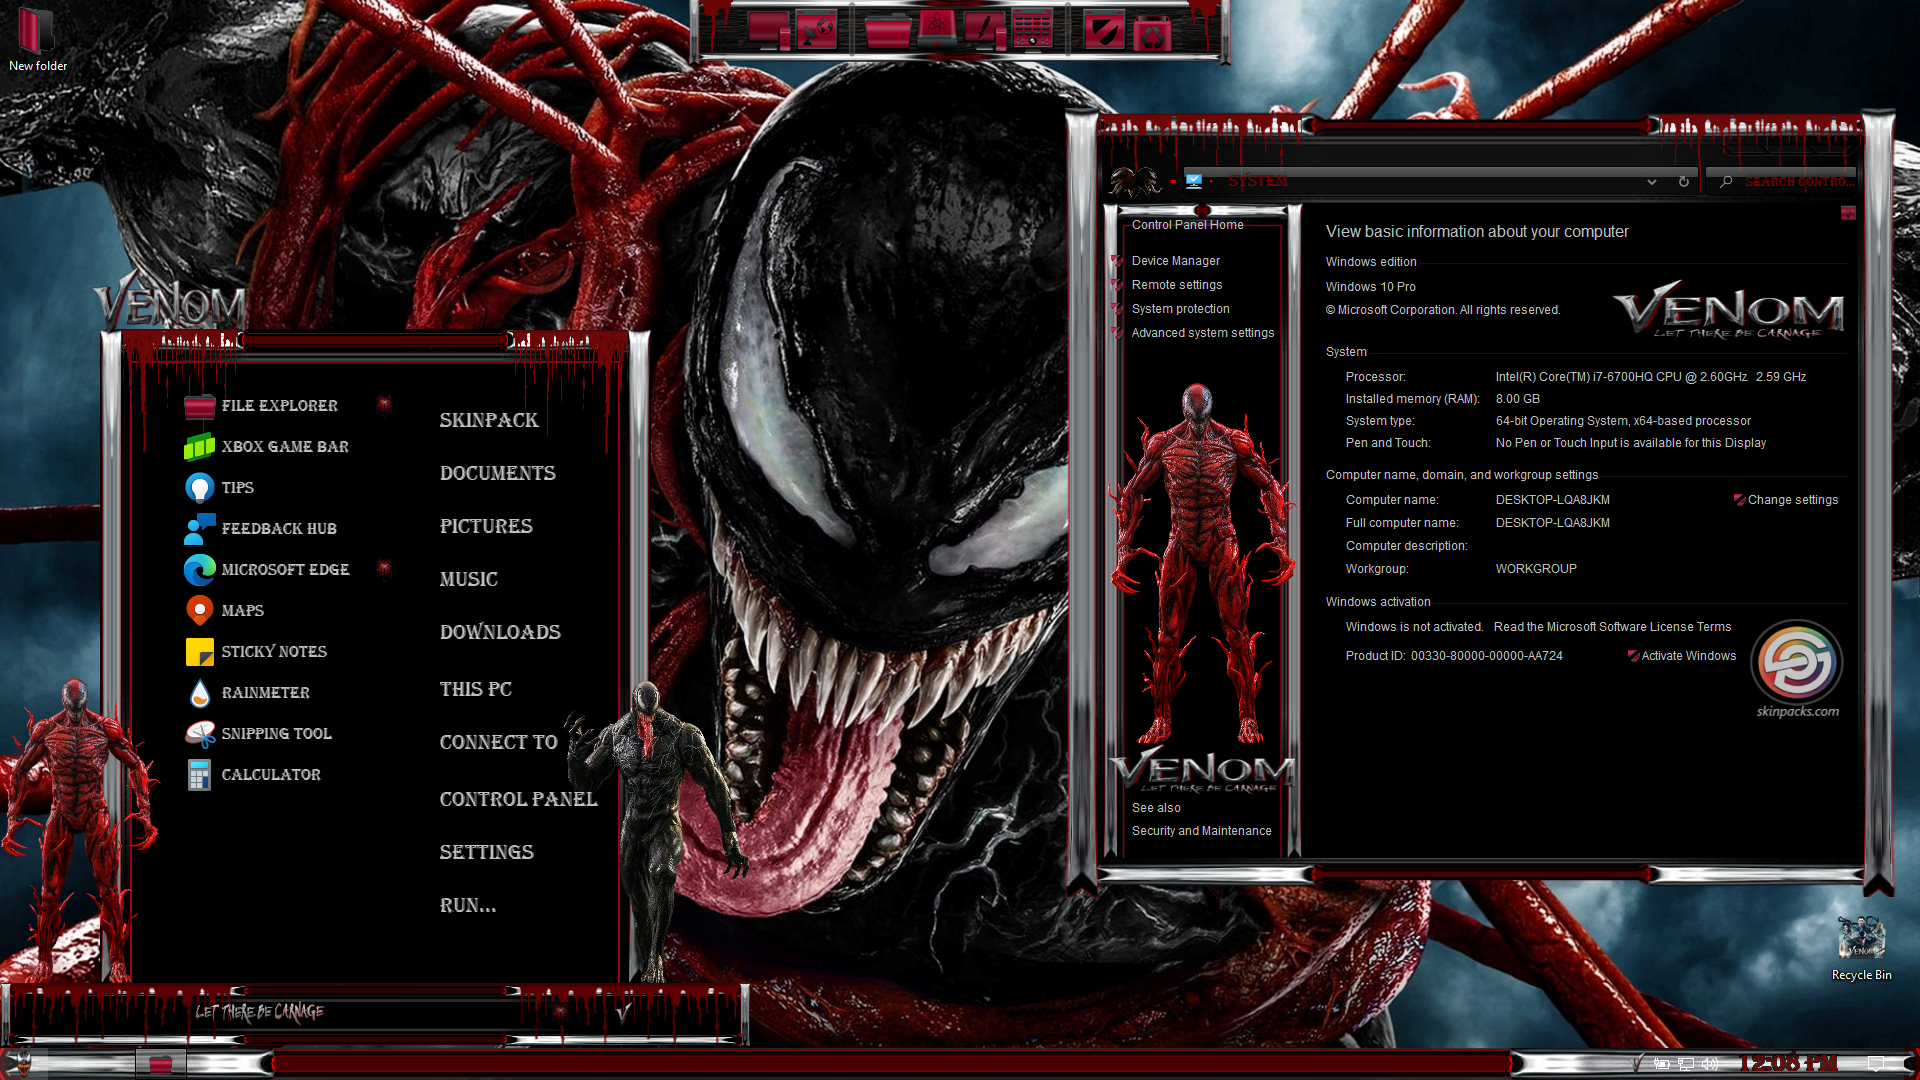Click the Change settings link
The width and height of the screenshot is (1920, 1080).
point(1792,500)
